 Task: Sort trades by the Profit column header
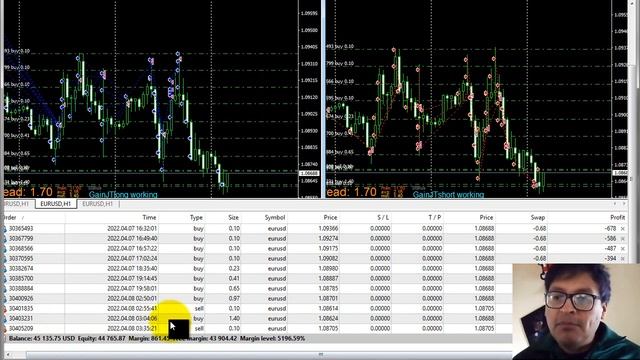point(618,218)
